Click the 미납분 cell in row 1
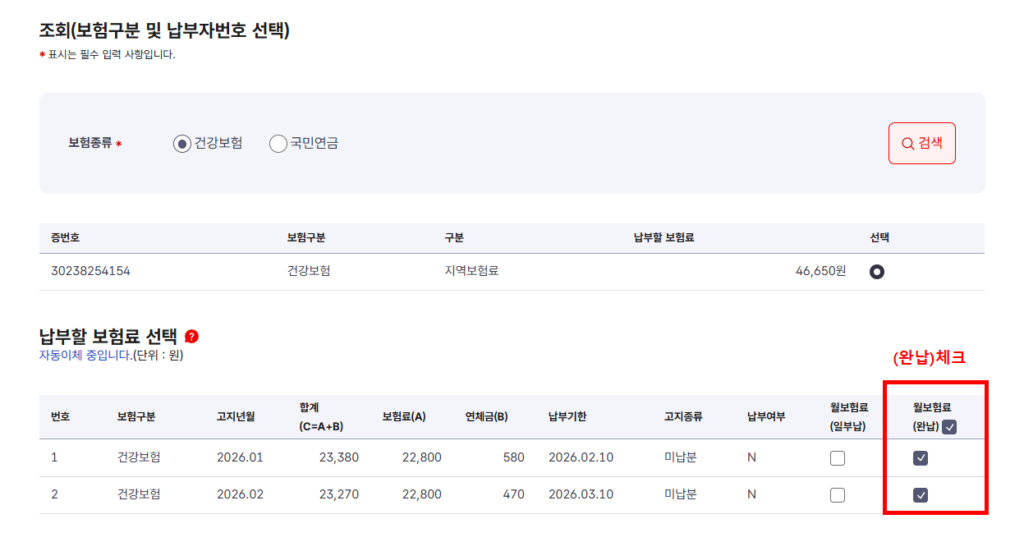 [x=680, y=458]
